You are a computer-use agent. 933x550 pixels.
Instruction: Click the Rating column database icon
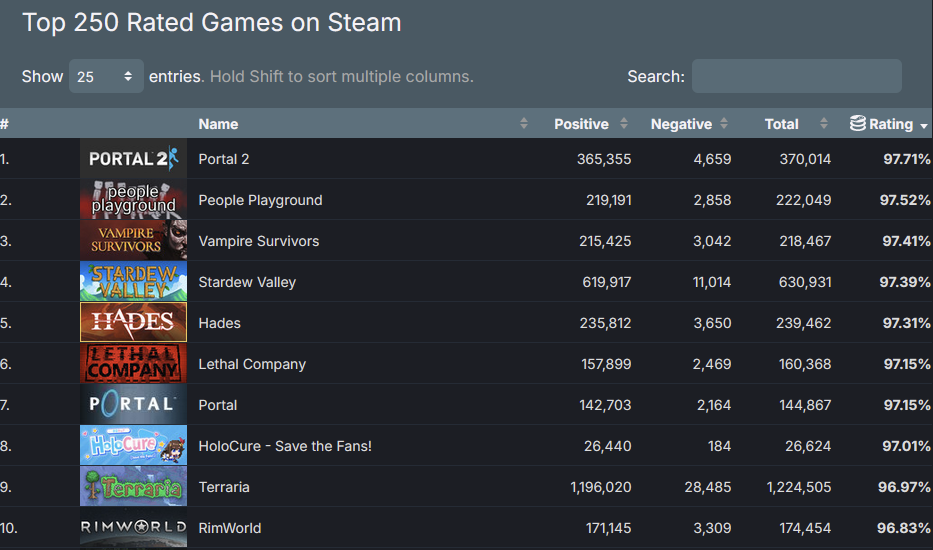857,124
